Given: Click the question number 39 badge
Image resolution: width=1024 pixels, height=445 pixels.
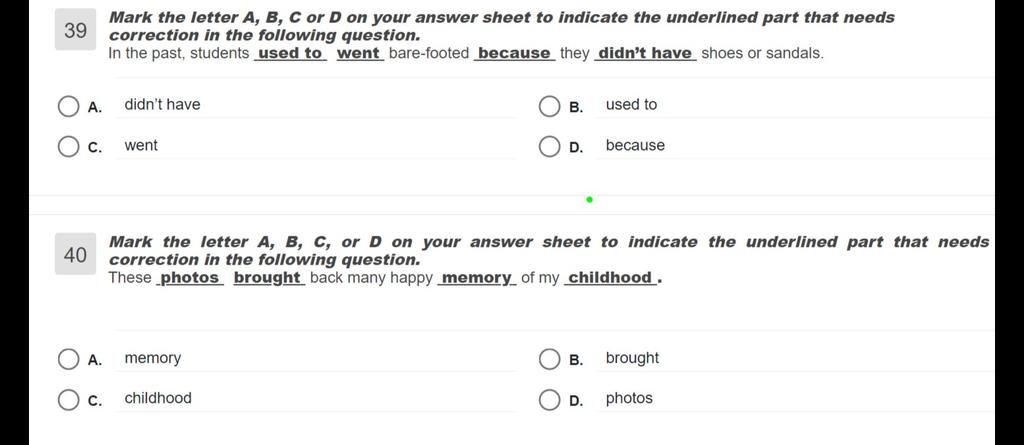Looking at the screenshot, I should pos(75,30).
